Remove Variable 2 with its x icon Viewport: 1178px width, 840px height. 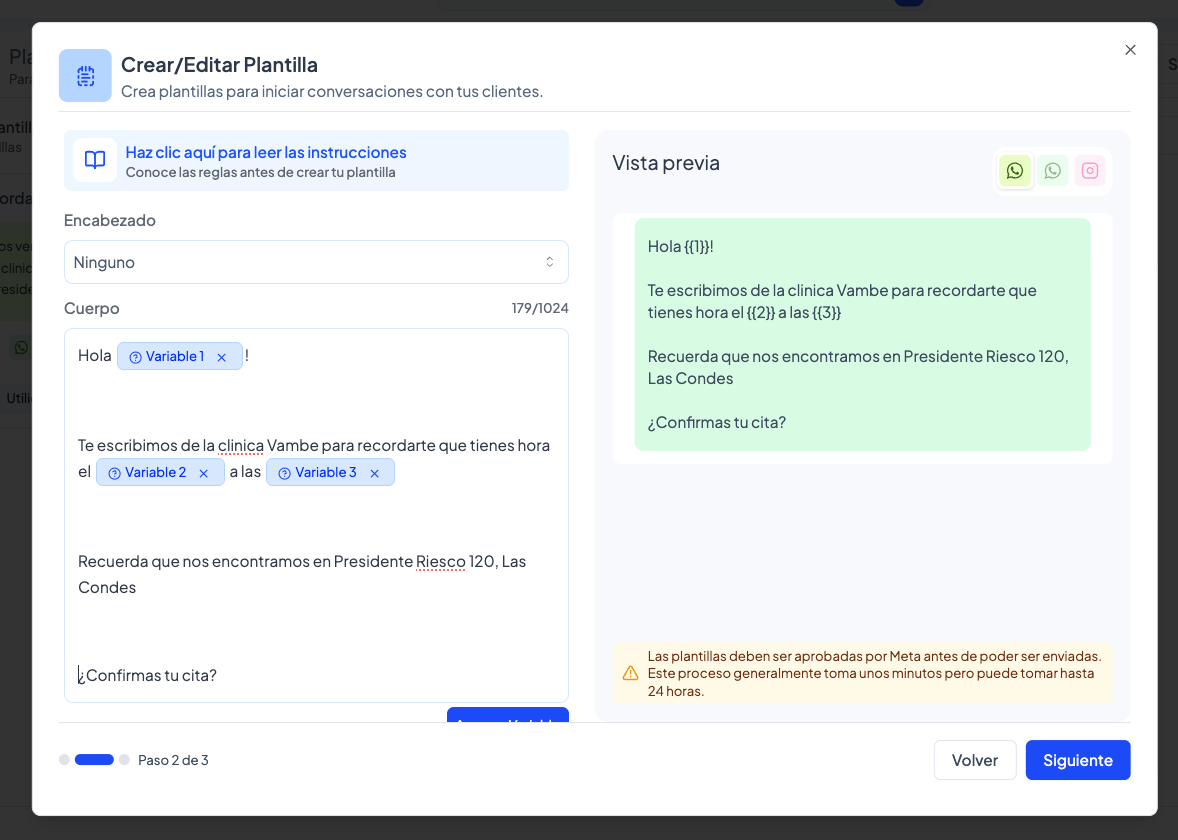(x=204, y=473)
